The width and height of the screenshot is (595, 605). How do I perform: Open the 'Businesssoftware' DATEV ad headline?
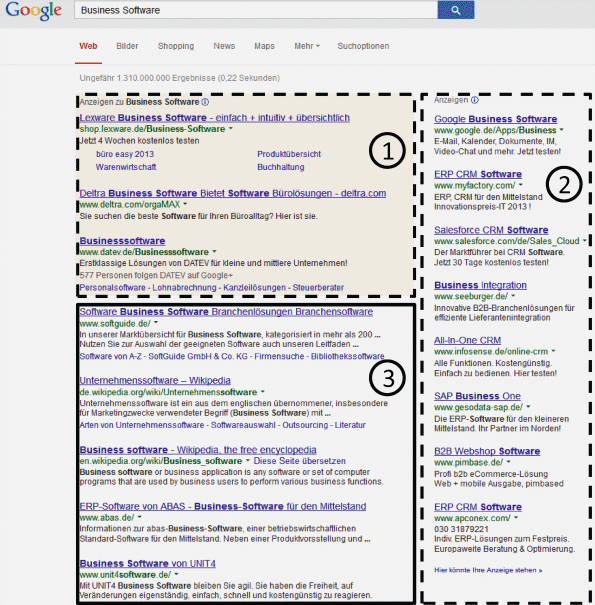(122, 241)
